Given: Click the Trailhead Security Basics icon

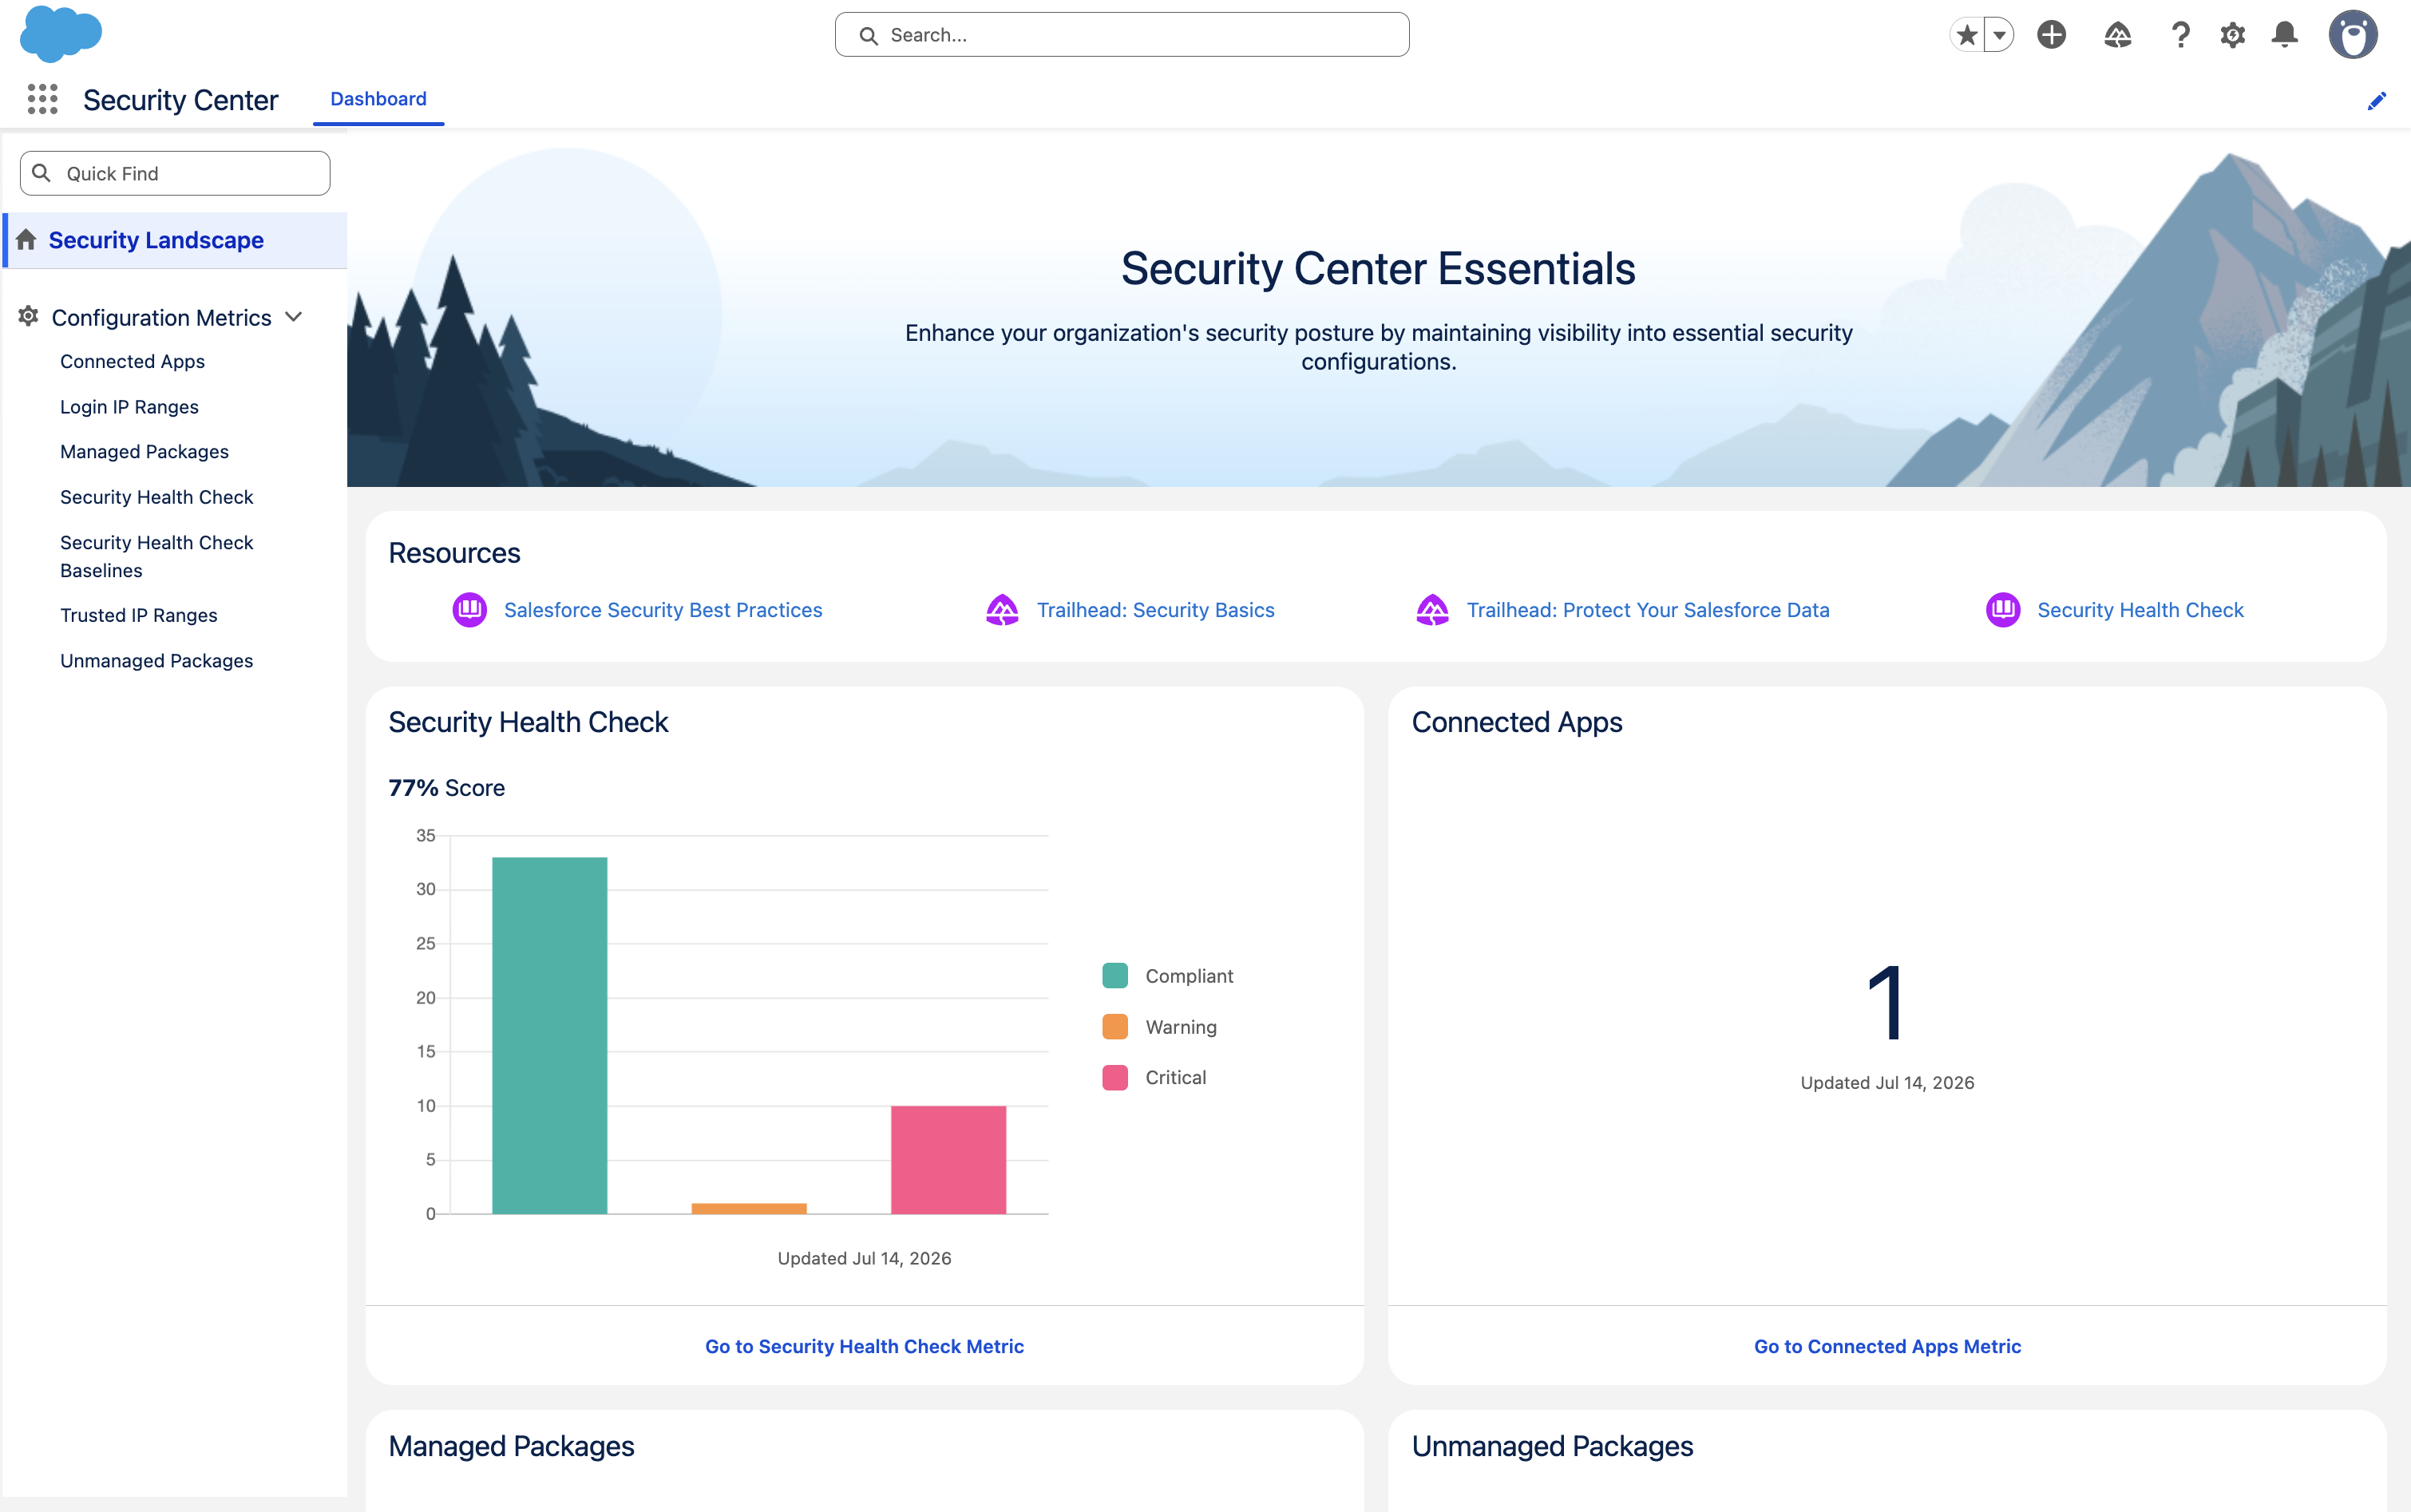Looking at the screenshot, I should pos(1002,610).
